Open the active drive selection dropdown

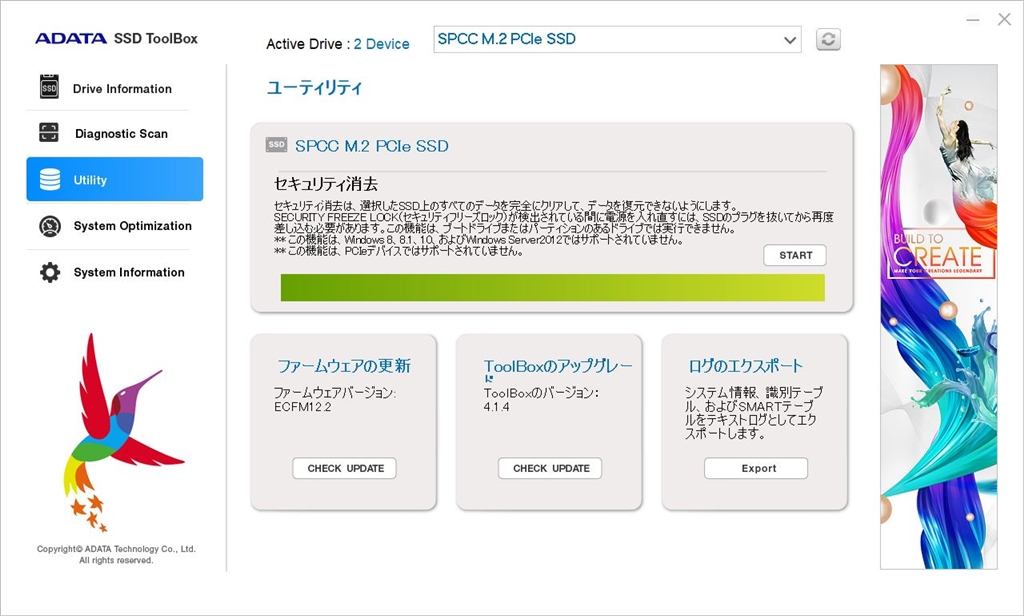(617, 40)
